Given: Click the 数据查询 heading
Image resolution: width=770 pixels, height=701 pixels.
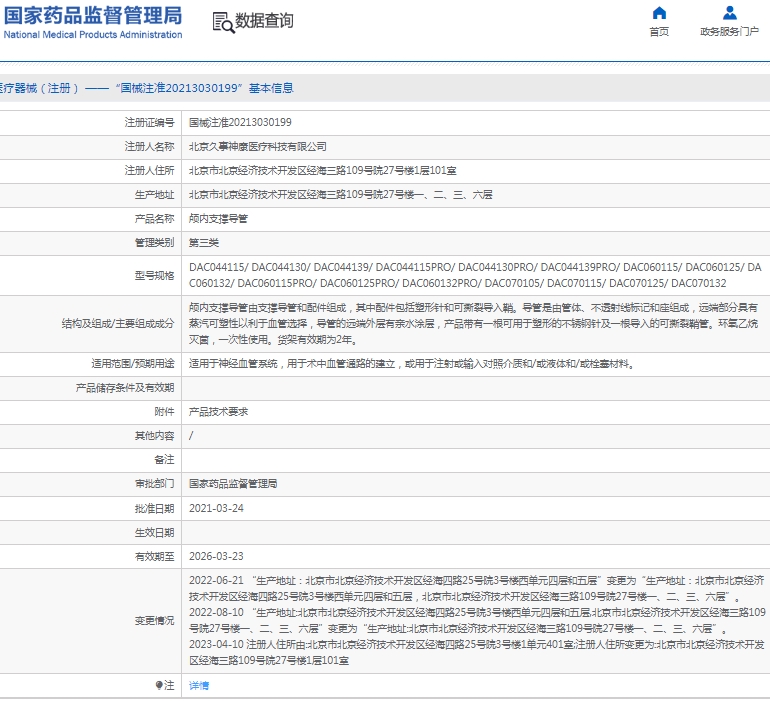Looking at the screenshot, I should [264, 21].
